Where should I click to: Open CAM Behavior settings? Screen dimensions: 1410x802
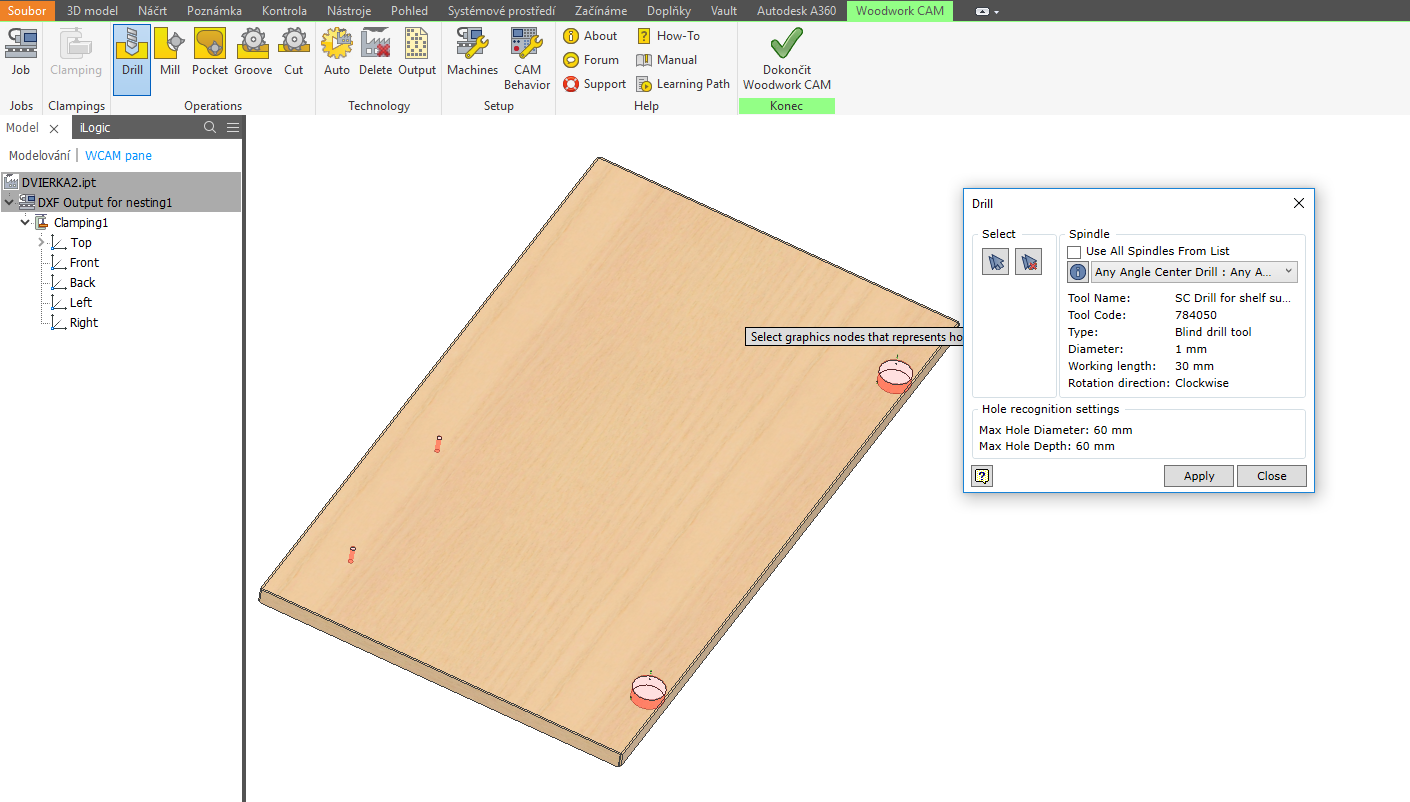526,58
